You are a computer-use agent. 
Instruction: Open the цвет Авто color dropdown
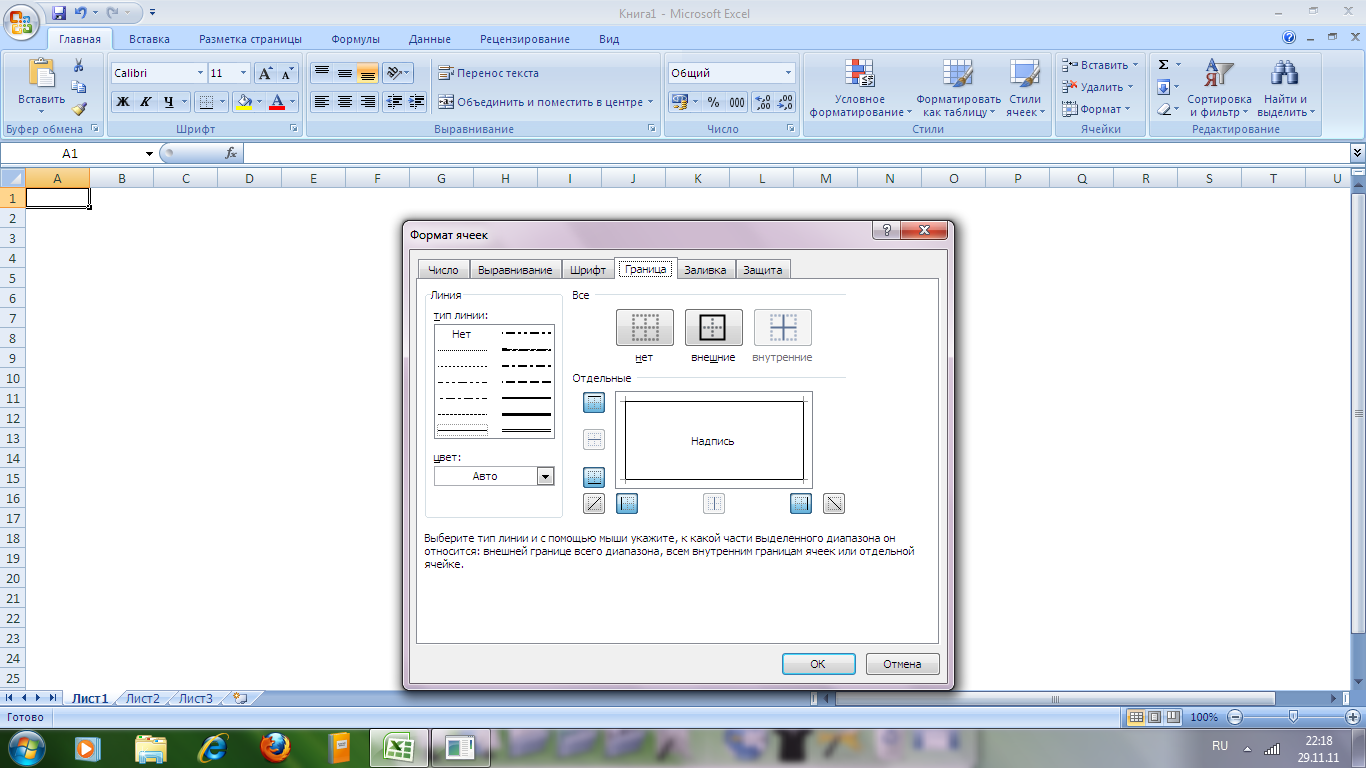click(545, 476)
